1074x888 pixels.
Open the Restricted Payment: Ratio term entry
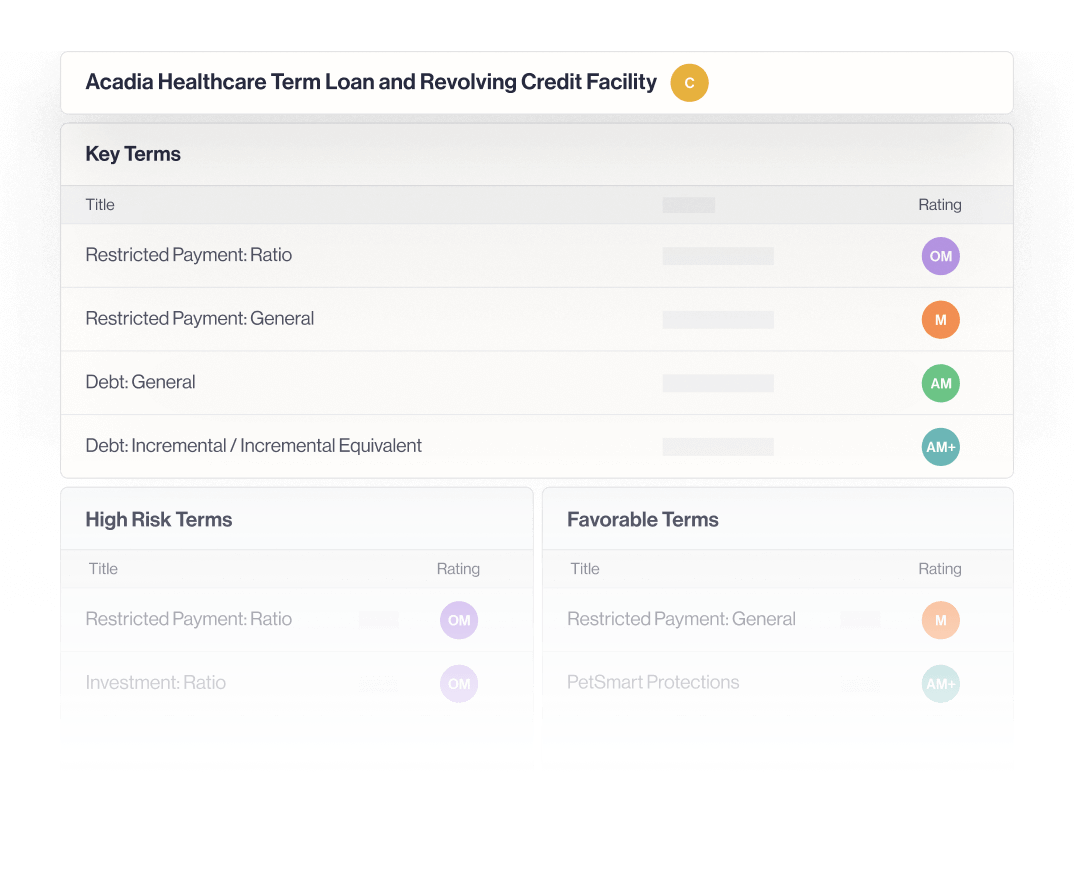188,256
